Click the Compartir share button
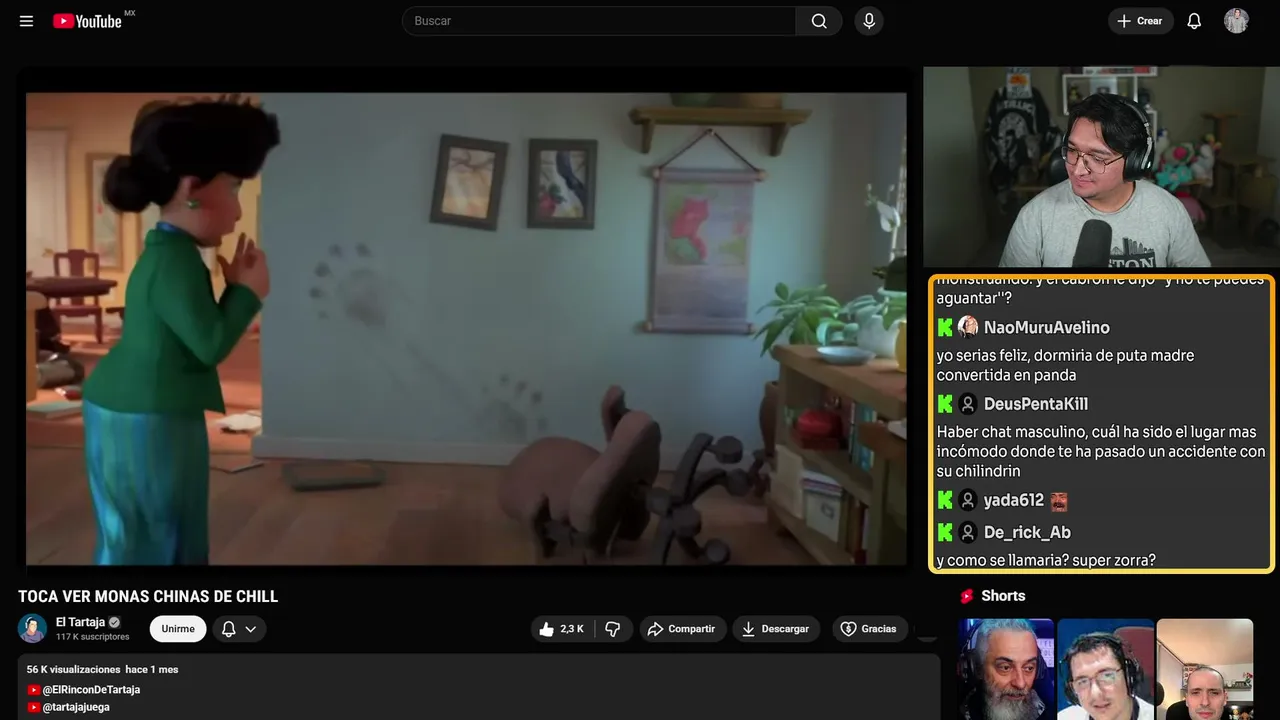The width and height of the screenshot is (1280, 720). pyautogui.click(x=681, y=629)
